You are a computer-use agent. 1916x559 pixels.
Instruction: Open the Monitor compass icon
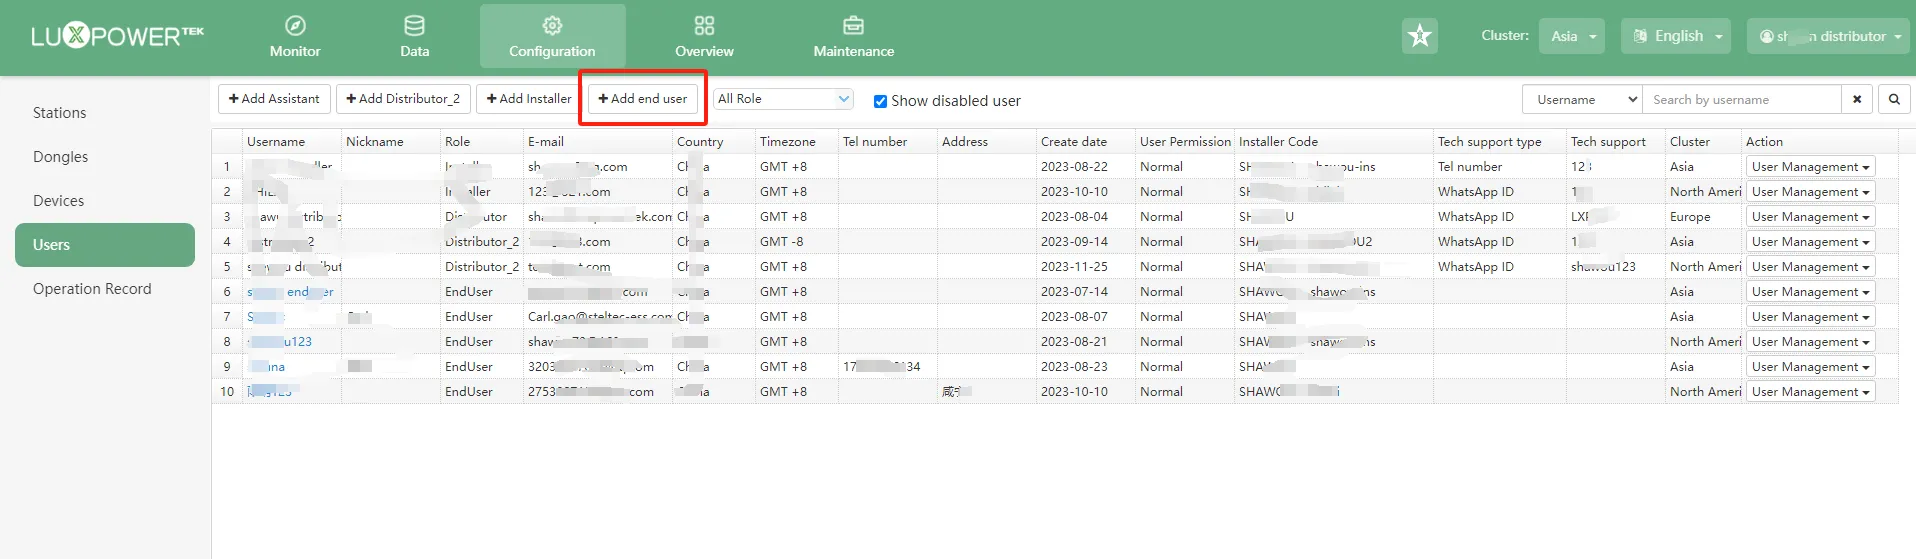point(295,26)
